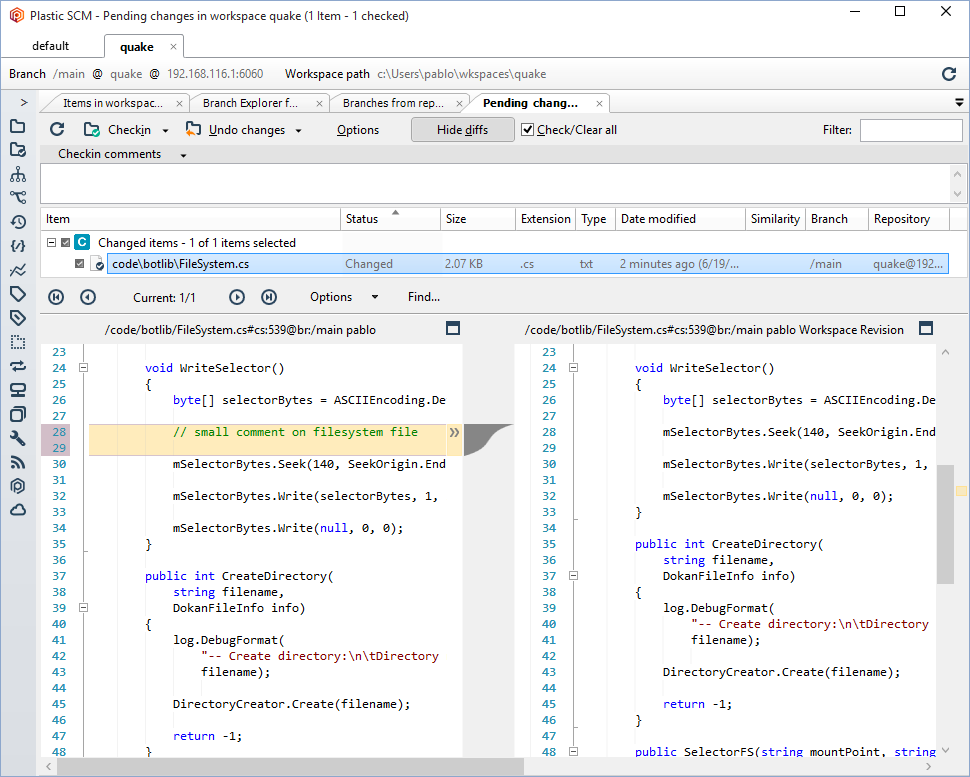Open Branch Explorer tree icon in sidebar
Viewport: 970px width, 777px height.
point(18,174)
